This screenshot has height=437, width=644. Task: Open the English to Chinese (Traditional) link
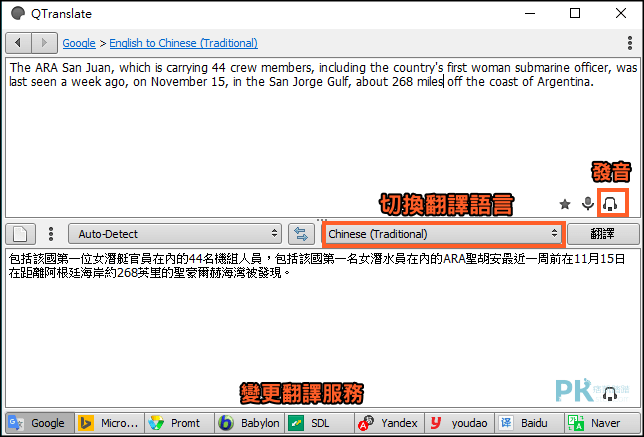[x=184, y=43]
